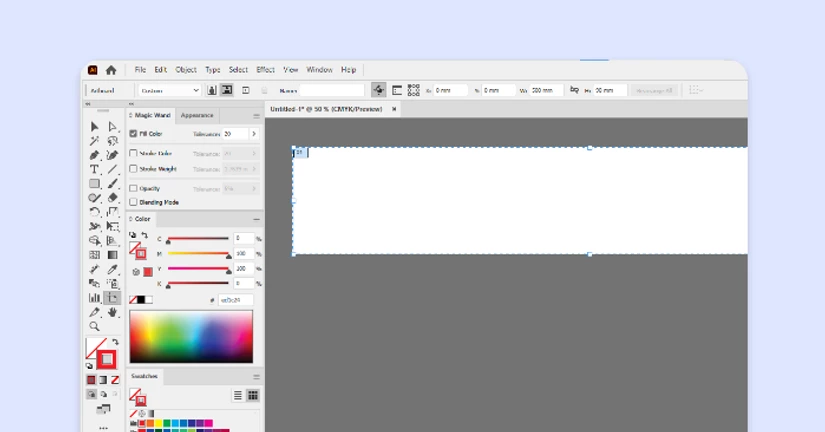Switch Swatches panel to thumbnail view
Screen dimensions: 825x432
(253, 395)
